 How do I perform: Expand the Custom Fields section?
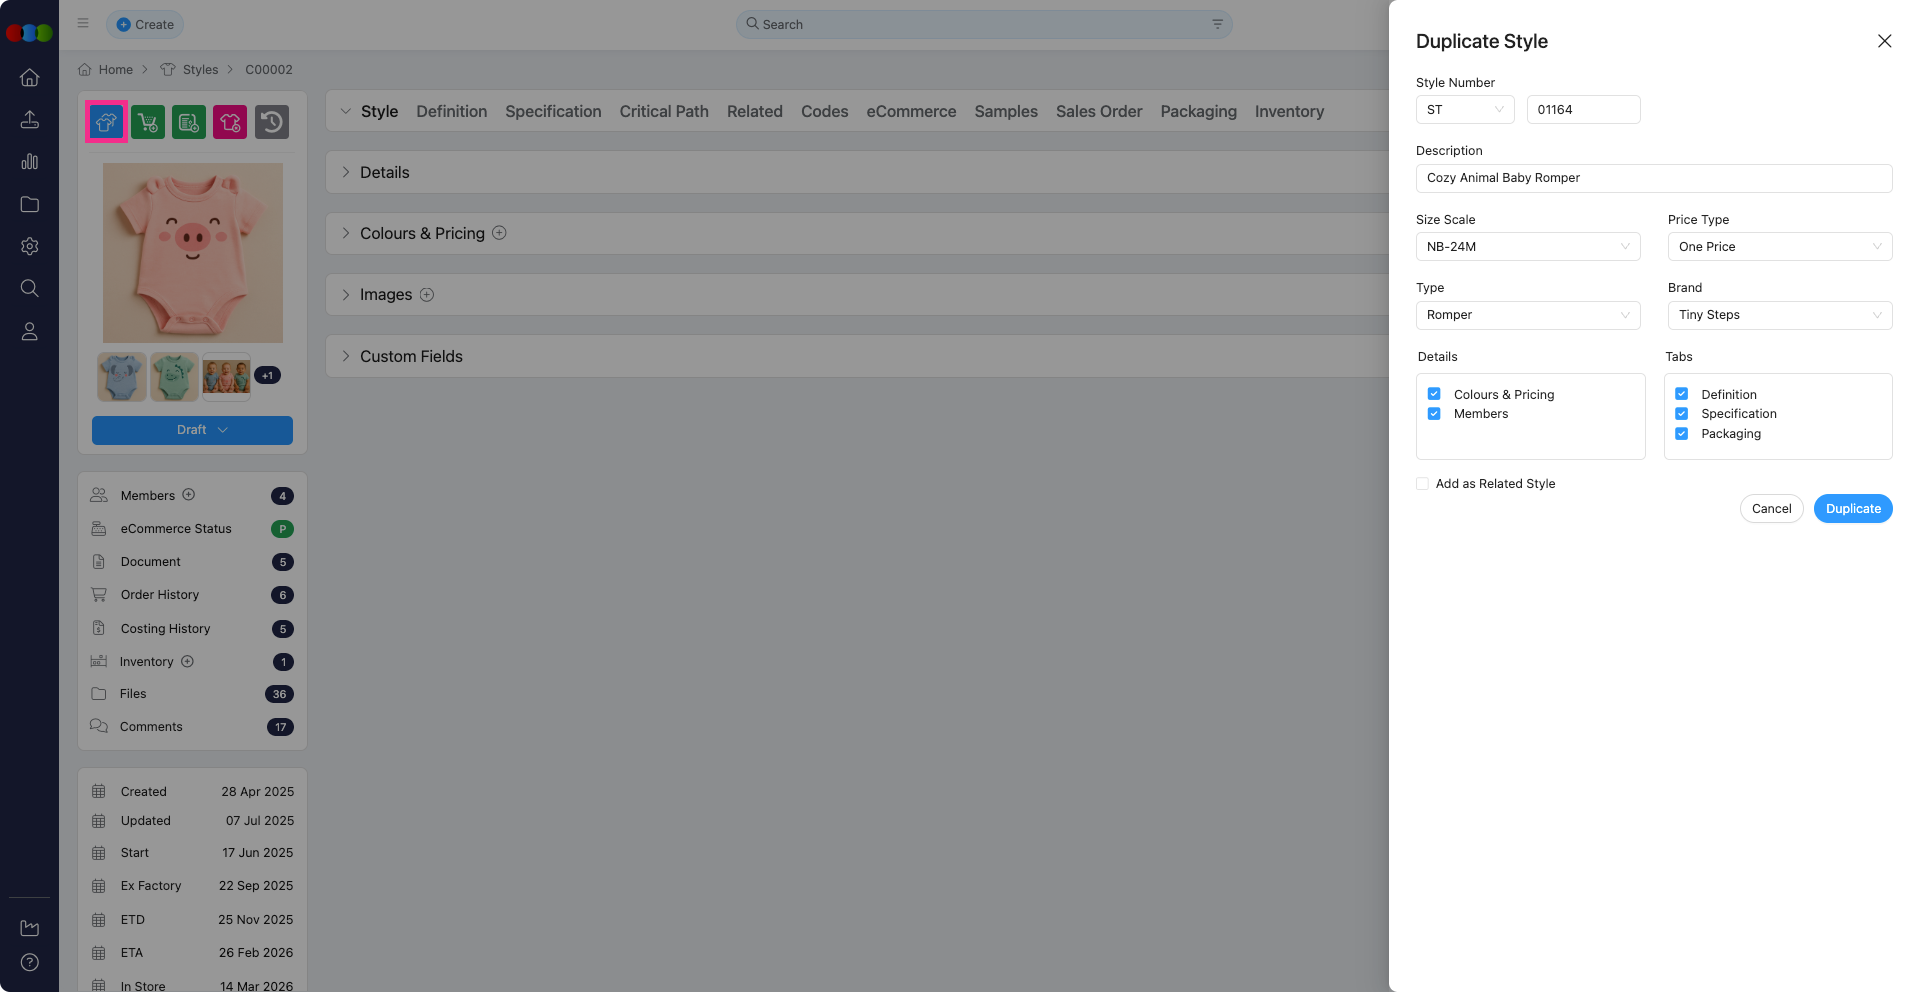pyautogui.click(x=411, y=357)
